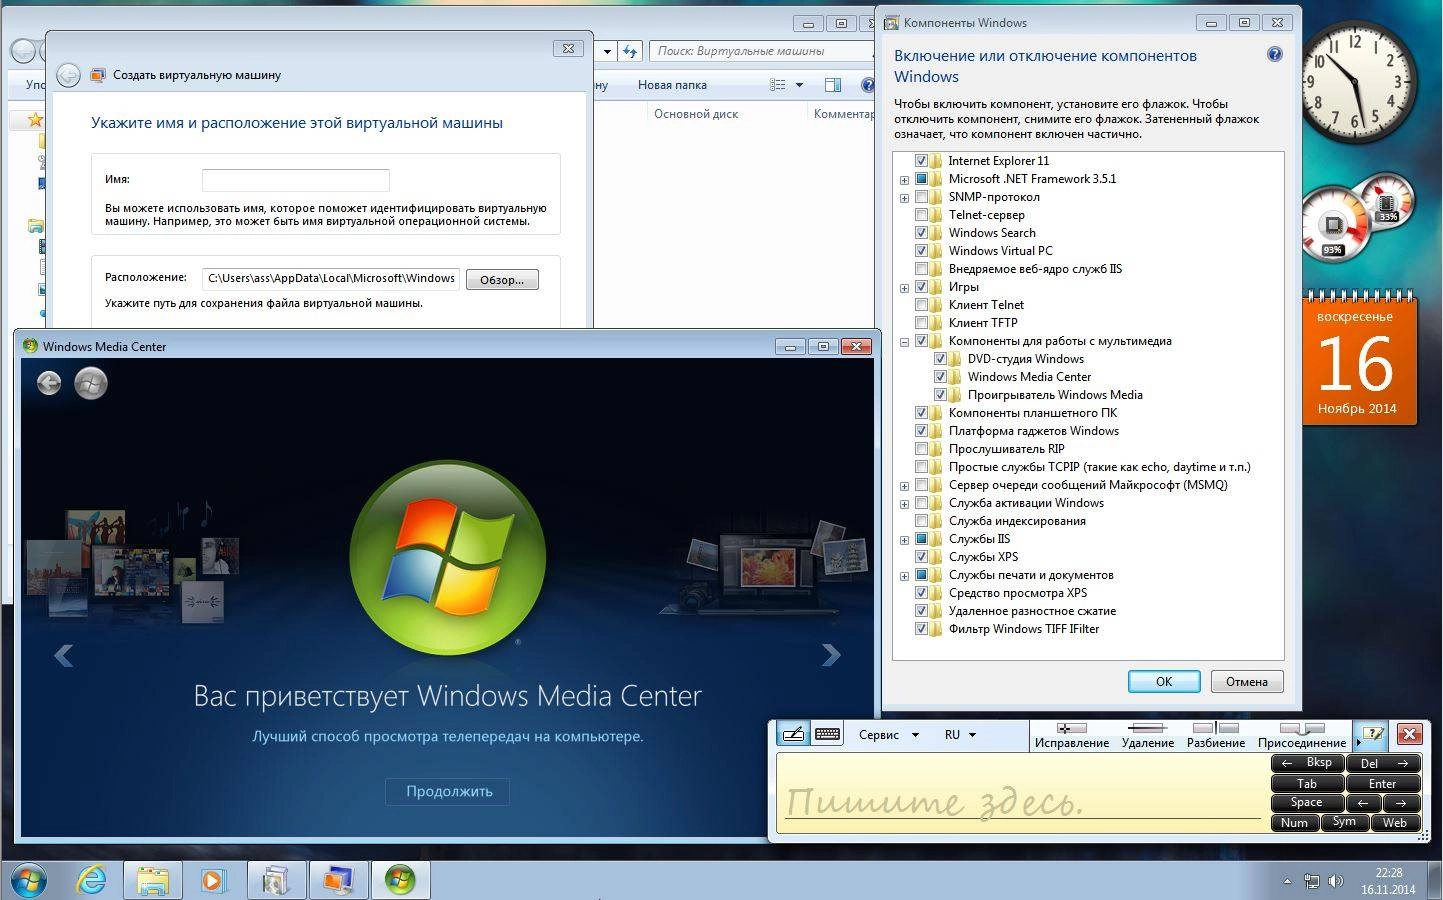1443x900 pixels.
Task: Open help in Windows Components dialog
Action: (x=1275, y=55)
